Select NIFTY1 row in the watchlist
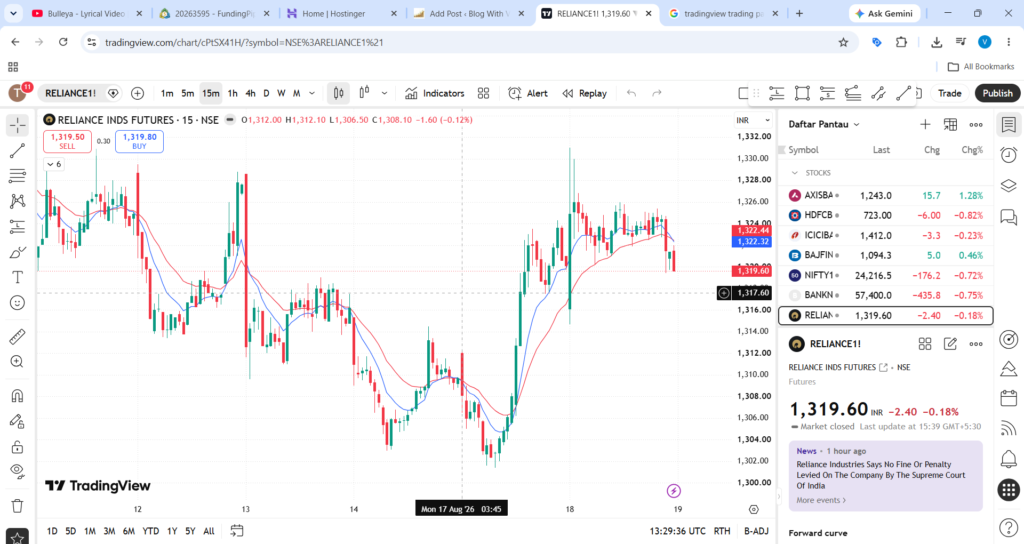This screenshot has height=544, width=1024. [886, 276]
